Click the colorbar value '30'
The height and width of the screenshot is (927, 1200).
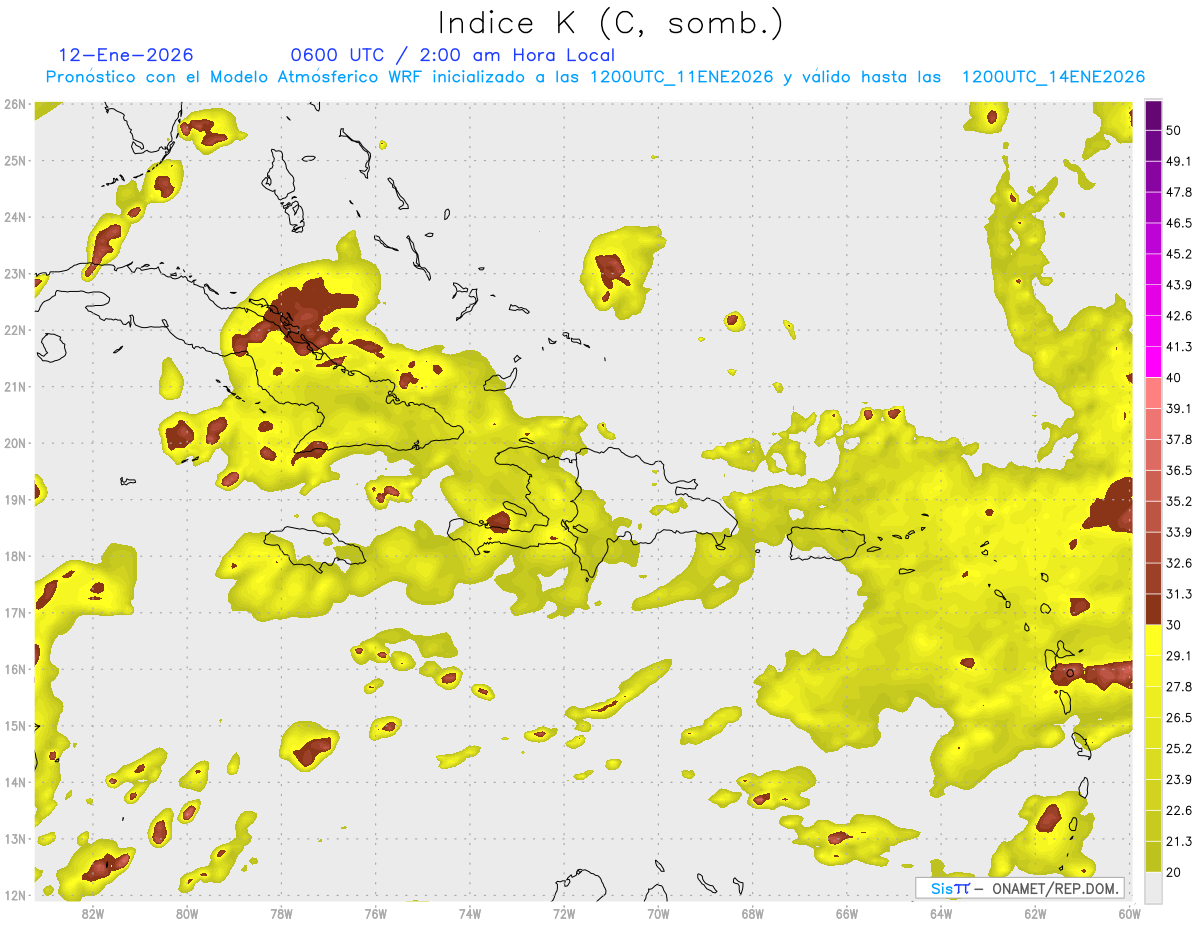[1174, 624]
